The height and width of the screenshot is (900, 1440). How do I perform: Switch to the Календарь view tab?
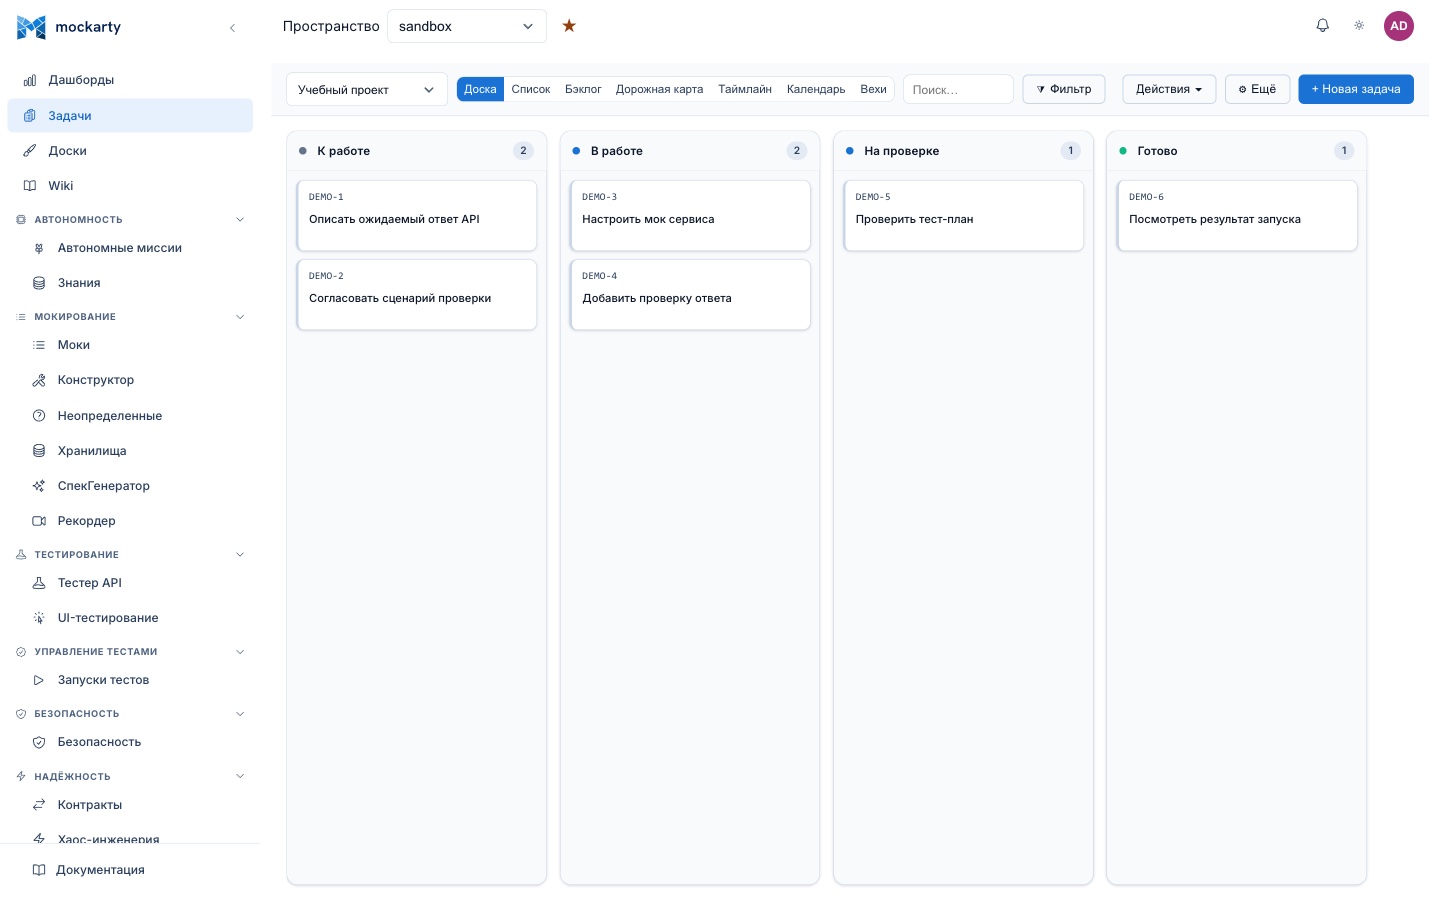pyautogui.click(x=816, y=89)
